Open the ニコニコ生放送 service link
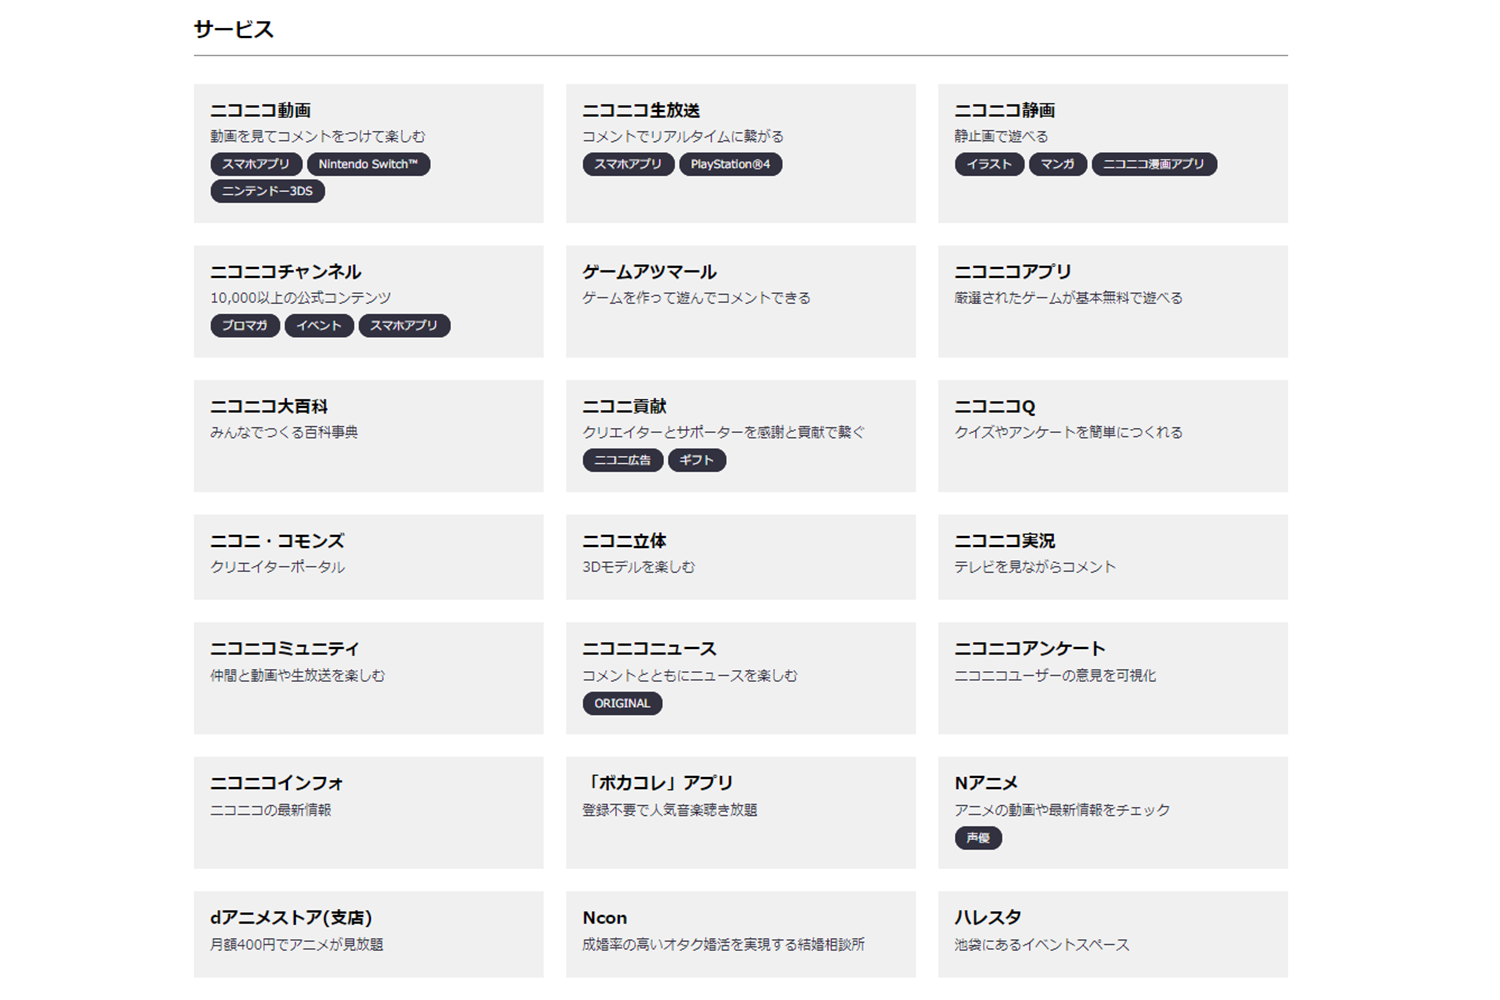 [641, 110]
